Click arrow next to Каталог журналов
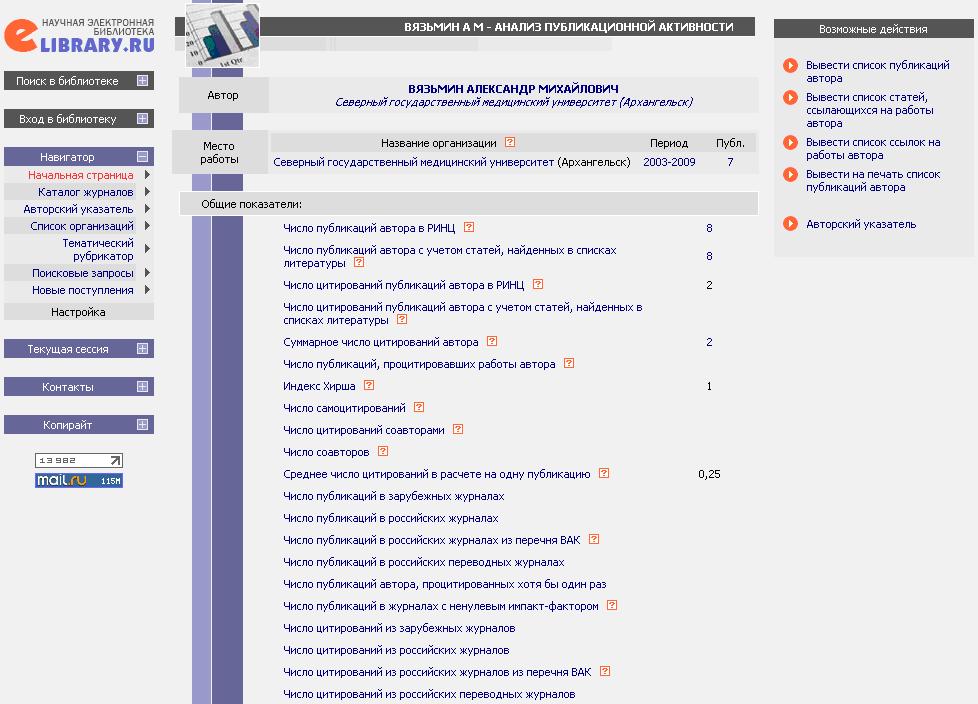Image resolution: width=978 pixels, height=704 pixels. (147, 191)
